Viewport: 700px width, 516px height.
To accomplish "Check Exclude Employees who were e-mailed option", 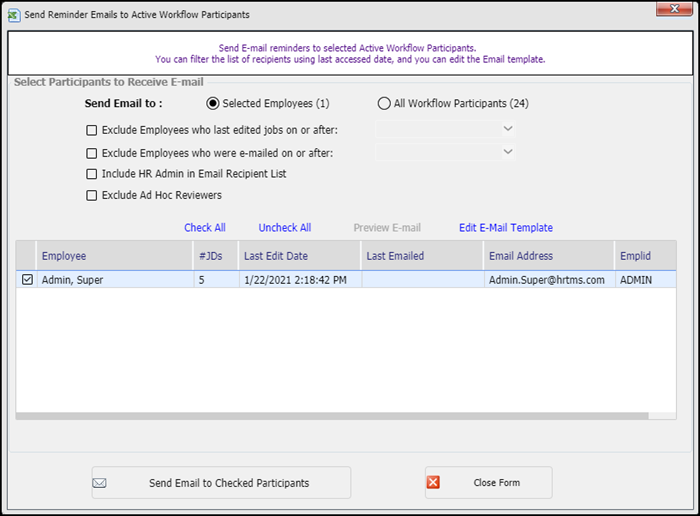I will click(92, 153).
